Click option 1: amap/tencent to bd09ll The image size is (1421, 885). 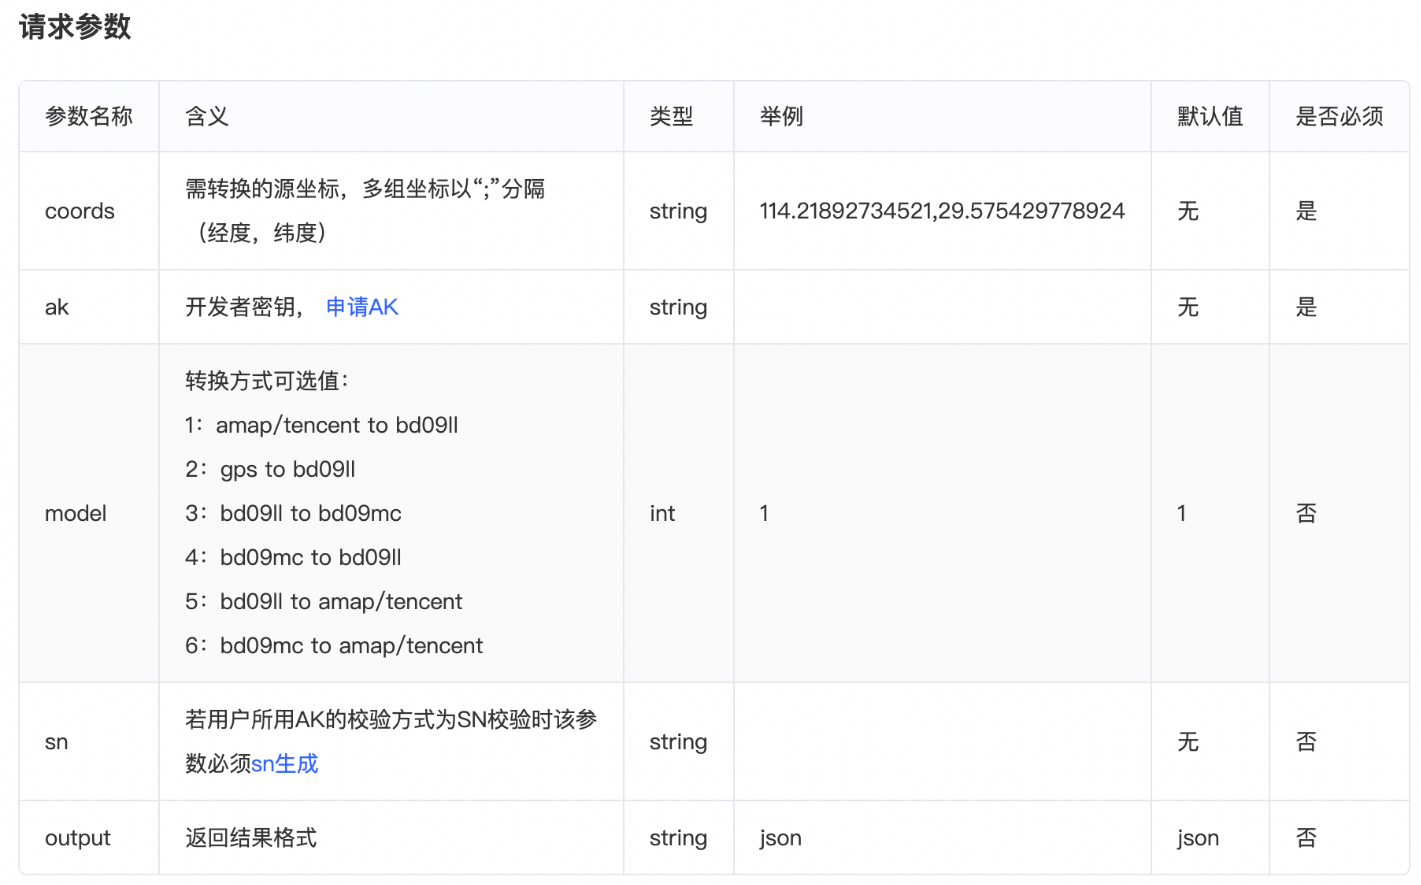point(322,425)
